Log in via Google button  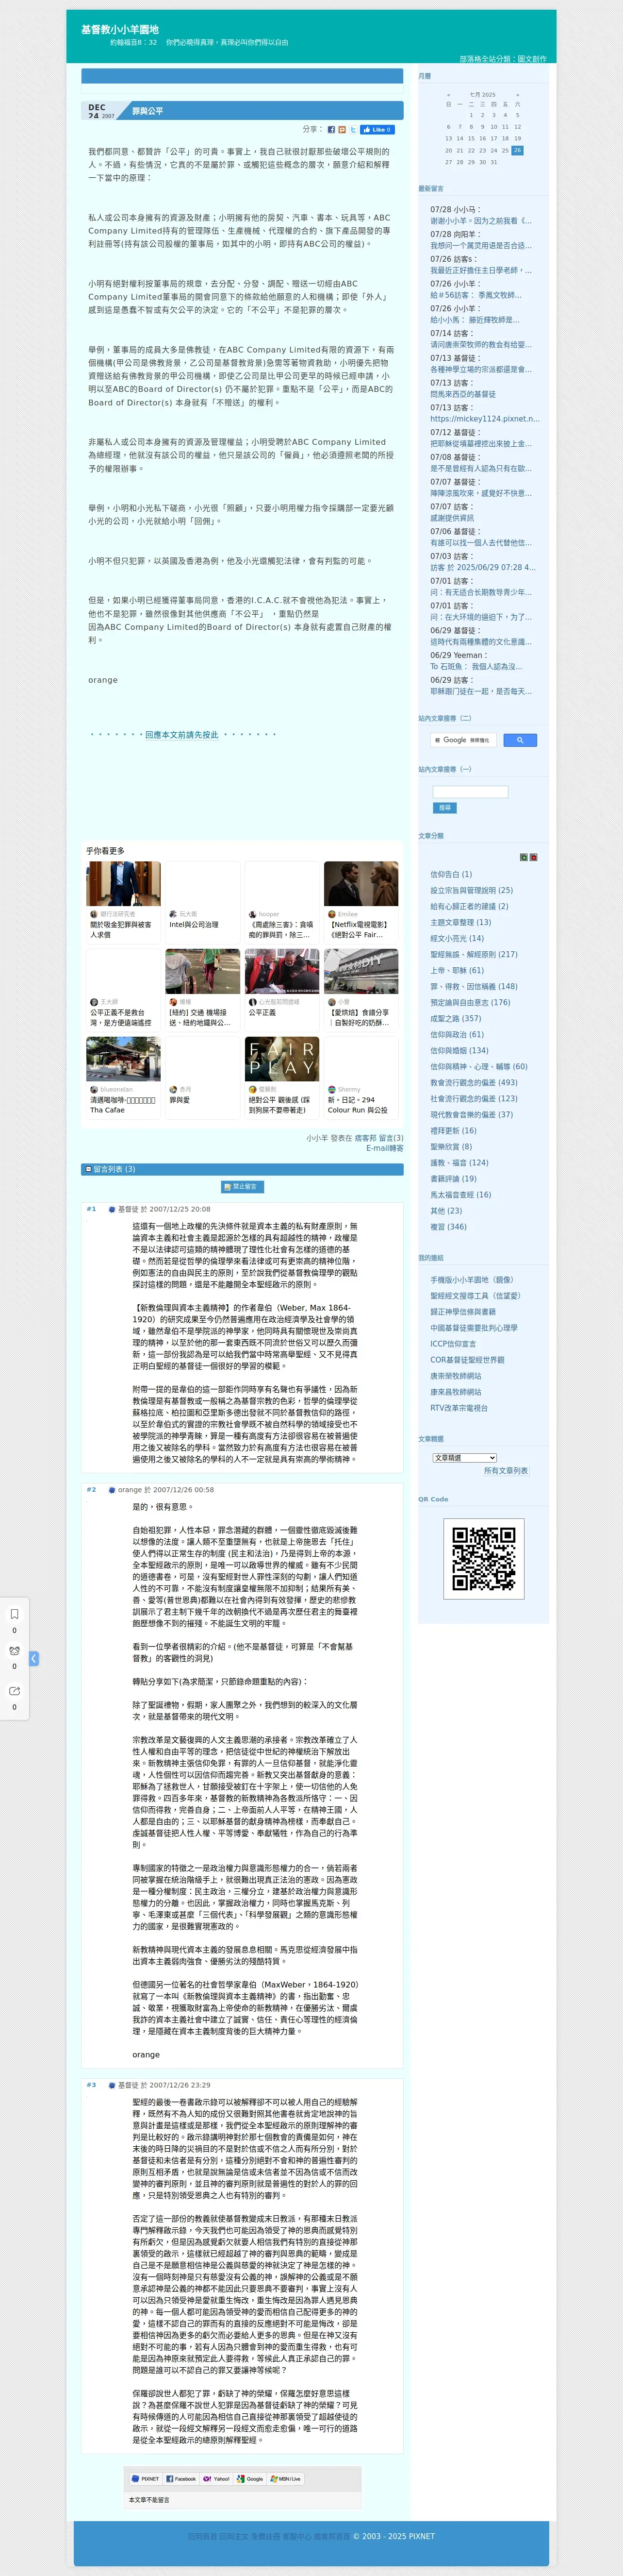250,2479
